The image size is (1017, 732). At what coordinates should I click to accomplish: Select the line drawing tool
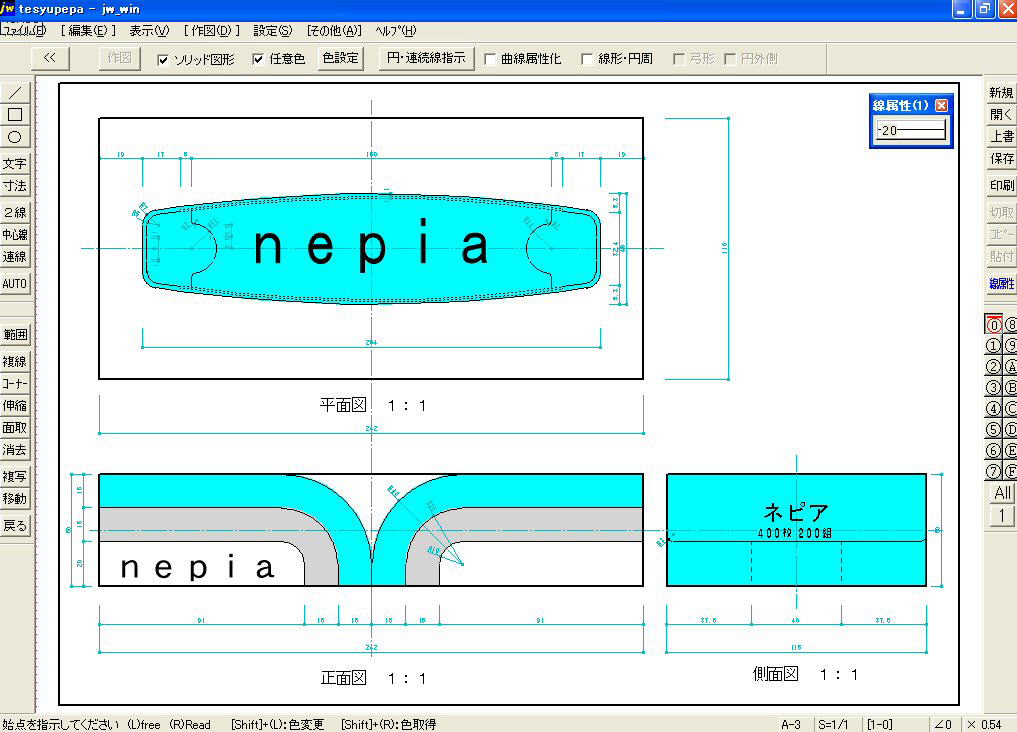click(x=15, y=93)
